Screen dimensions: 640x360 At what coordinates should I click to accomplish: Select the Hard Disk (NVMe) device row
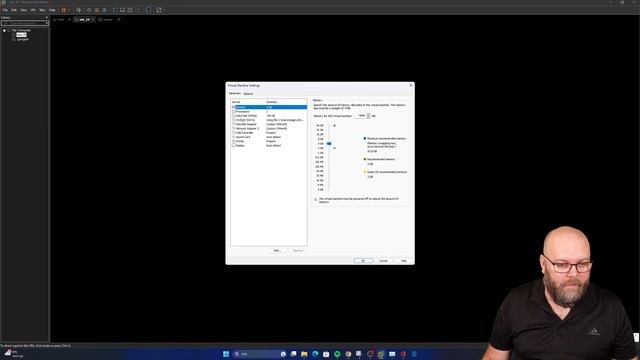269,116
